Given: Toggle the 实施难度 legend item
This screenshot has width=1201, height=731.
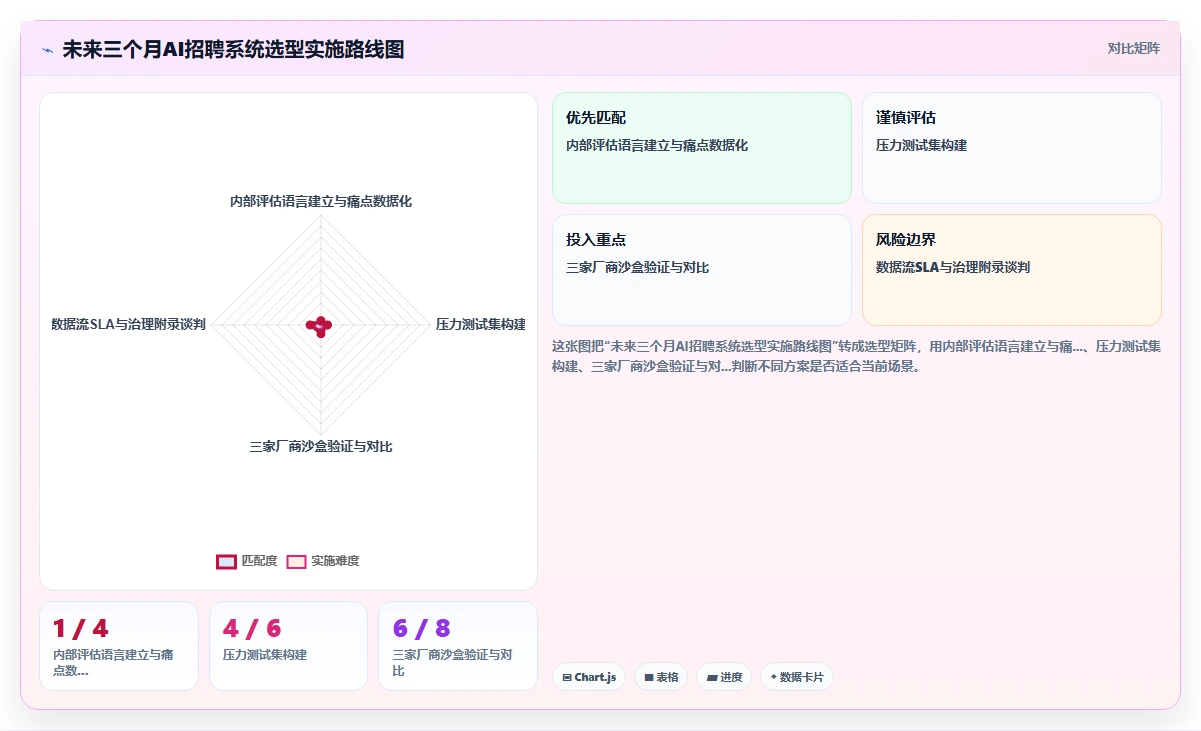Looking at the screenshot, I should pyautogui.click(x=323, y=561).
